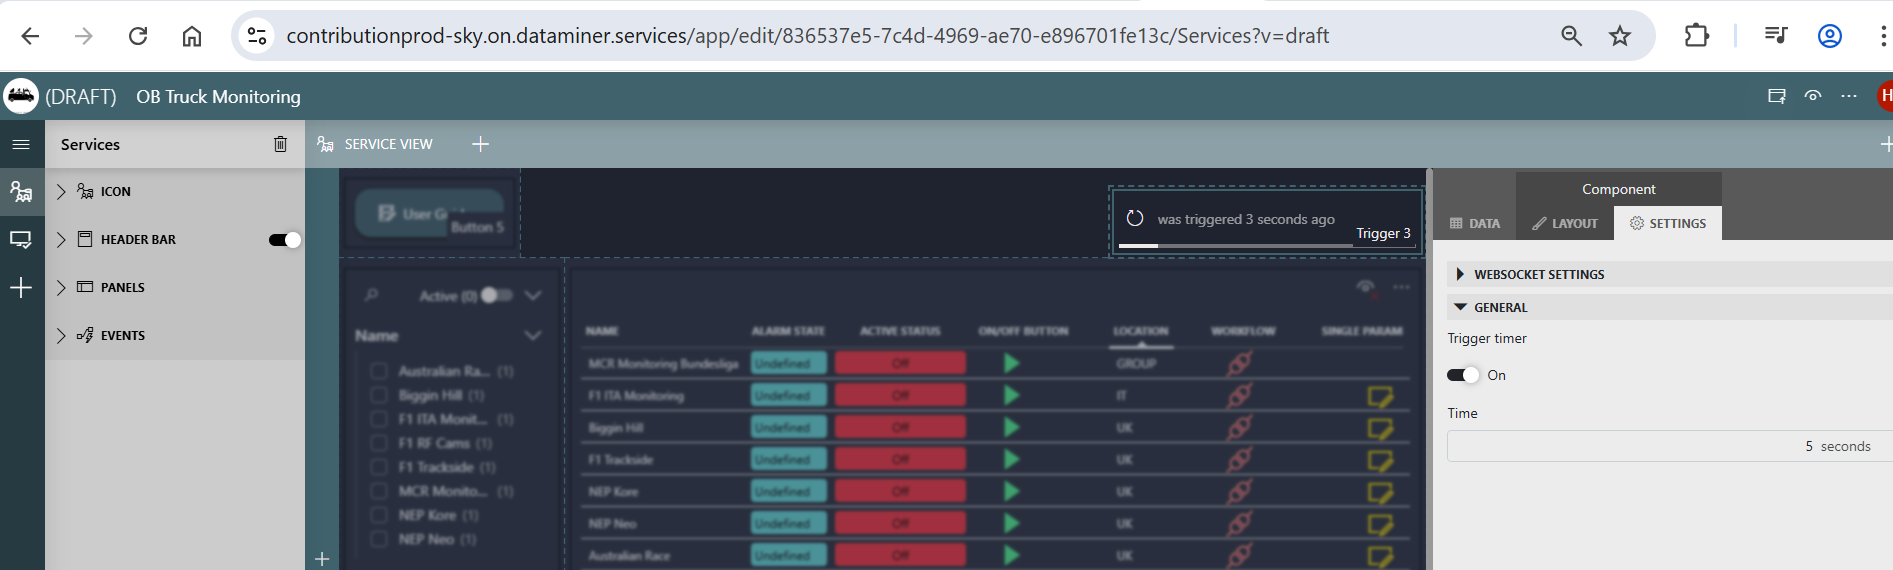Add a new tab next to SERVICE VIEW
This screenshot has width=1893, height=570.
click(480, 144)
